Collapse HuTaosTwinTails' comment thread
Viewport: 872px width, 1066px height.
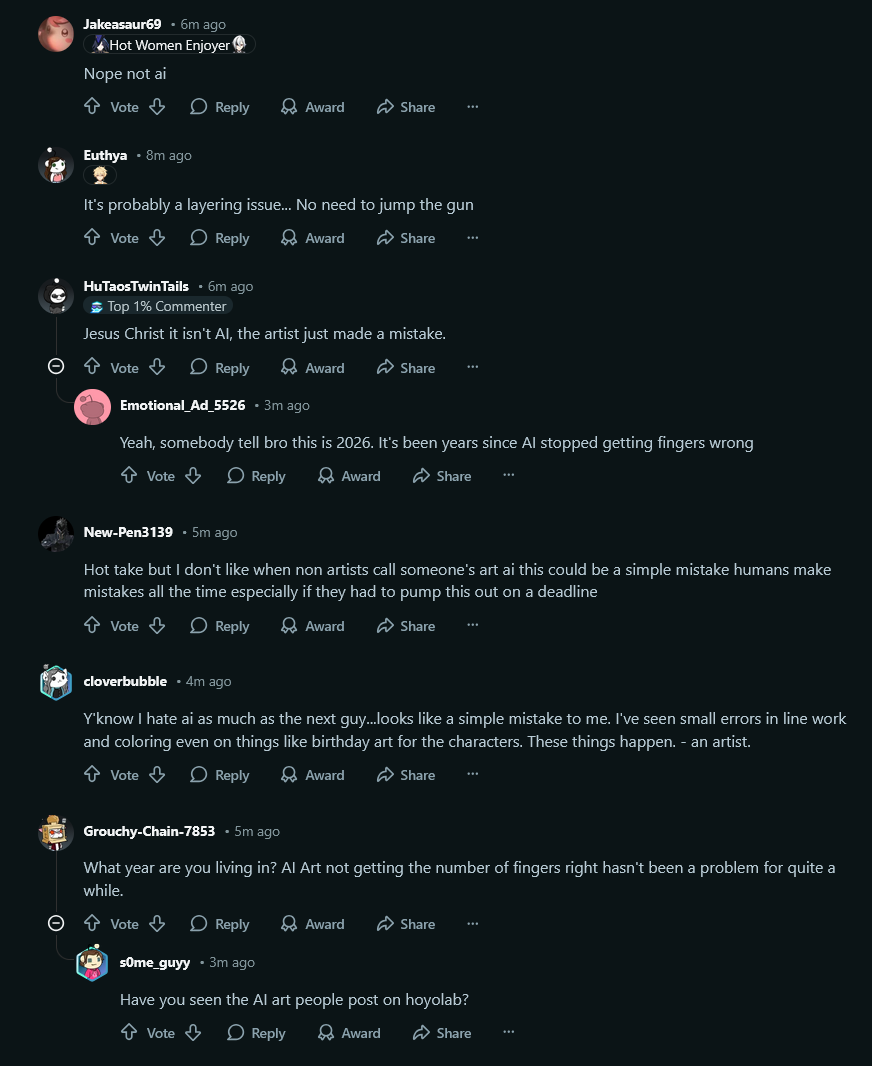tap(56, 367)
